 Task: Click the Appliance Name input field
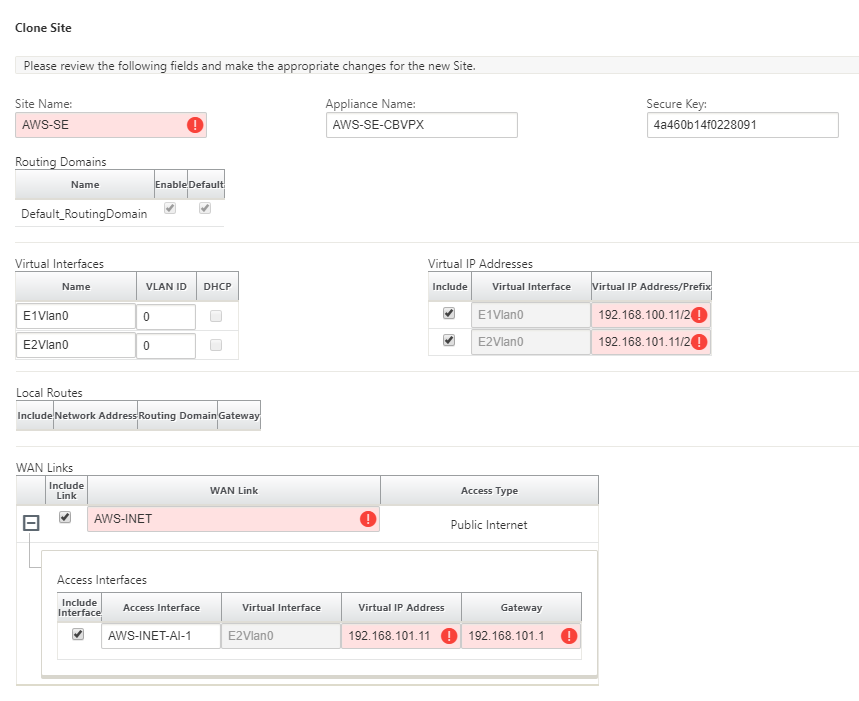click(422, 125)
